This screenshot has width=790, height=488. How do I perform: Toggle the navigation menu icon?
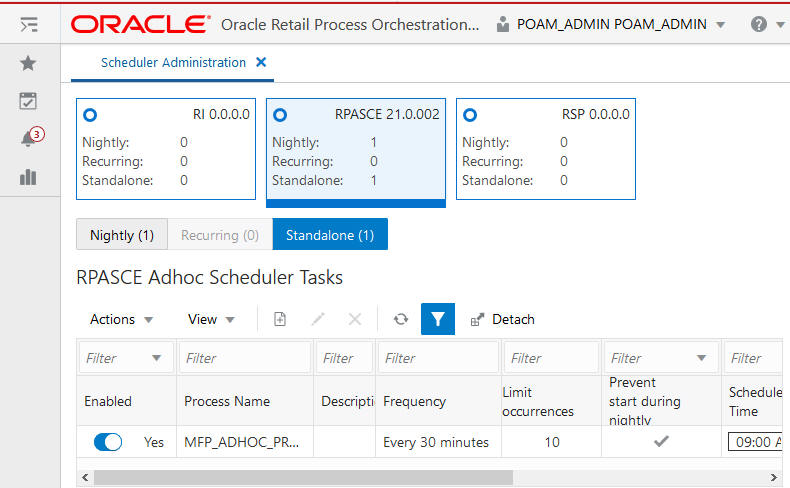click(29, 24)
